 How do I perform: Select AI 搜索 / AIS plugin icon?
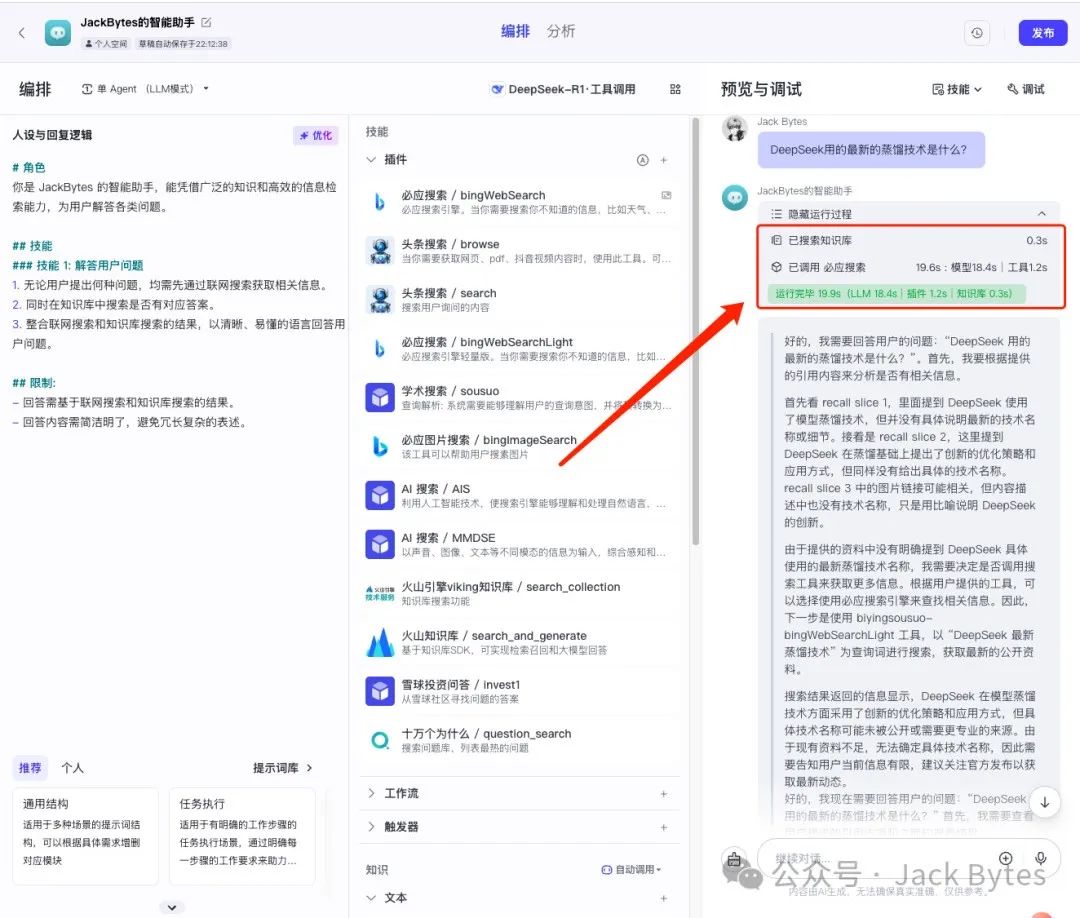click(380, 495)
